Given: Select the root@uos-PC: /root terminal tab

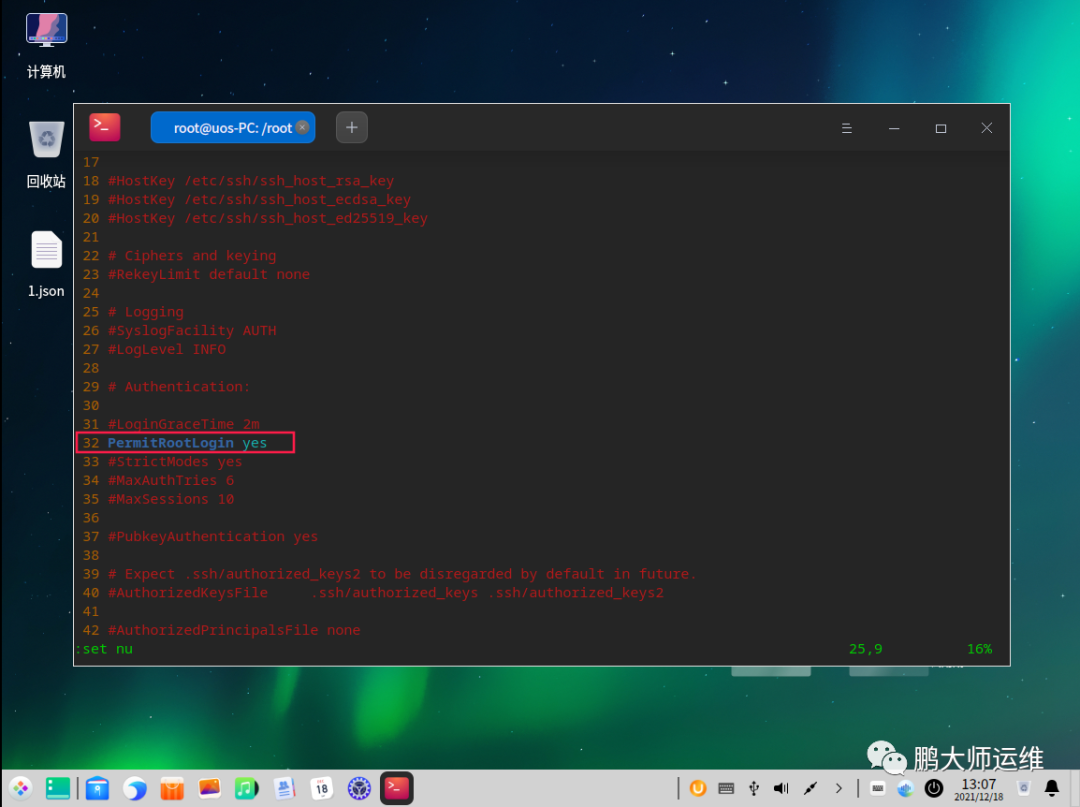Looking at the screenshot, I should [233, 127].
